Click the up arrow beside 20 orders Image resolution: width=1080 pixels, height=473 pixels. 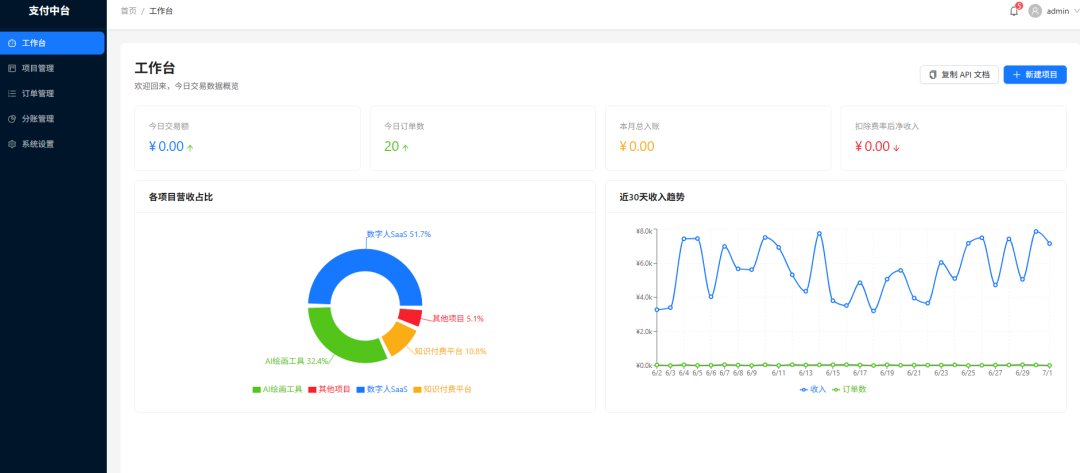click(x=406, y=147)
